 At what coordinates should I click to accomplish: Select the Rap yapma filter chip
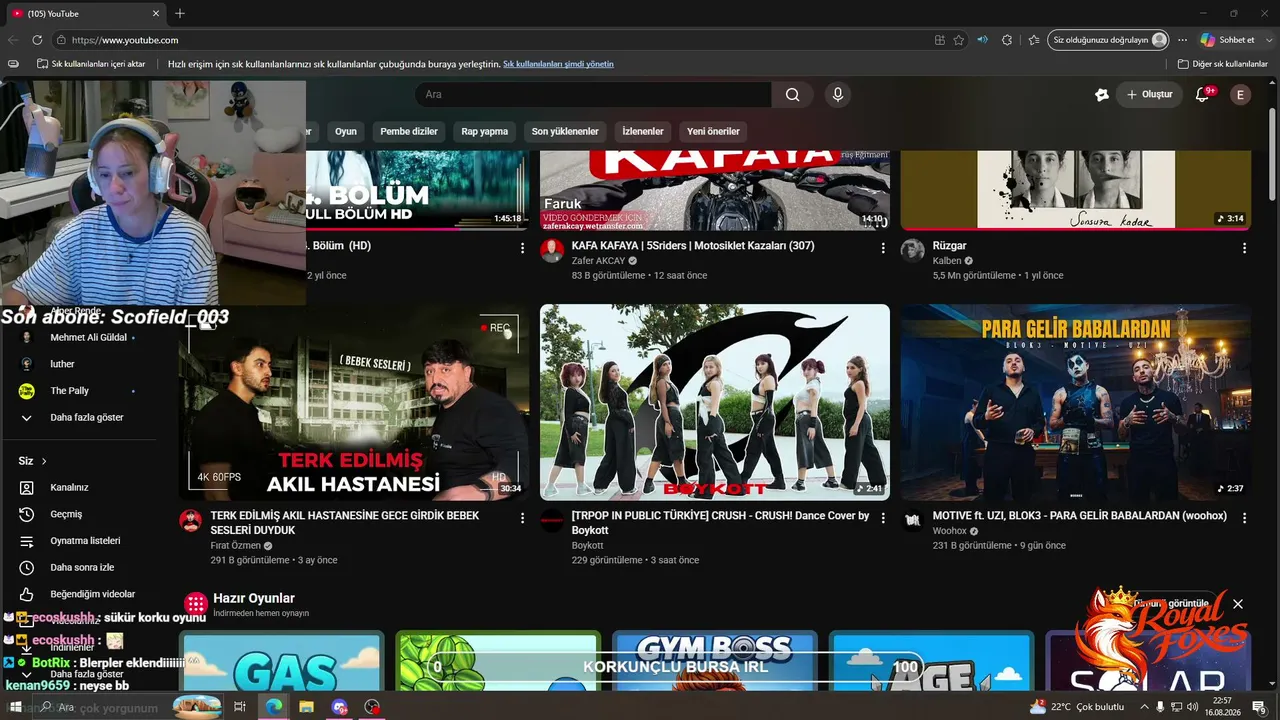[485, 131]
